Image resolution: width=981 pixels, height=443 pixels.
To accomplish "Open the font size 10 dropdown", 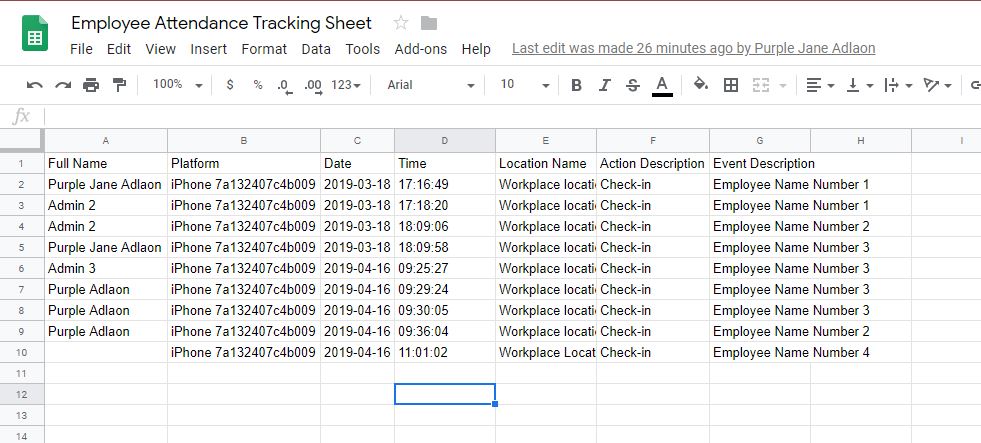I will click(x=525, y=84).
